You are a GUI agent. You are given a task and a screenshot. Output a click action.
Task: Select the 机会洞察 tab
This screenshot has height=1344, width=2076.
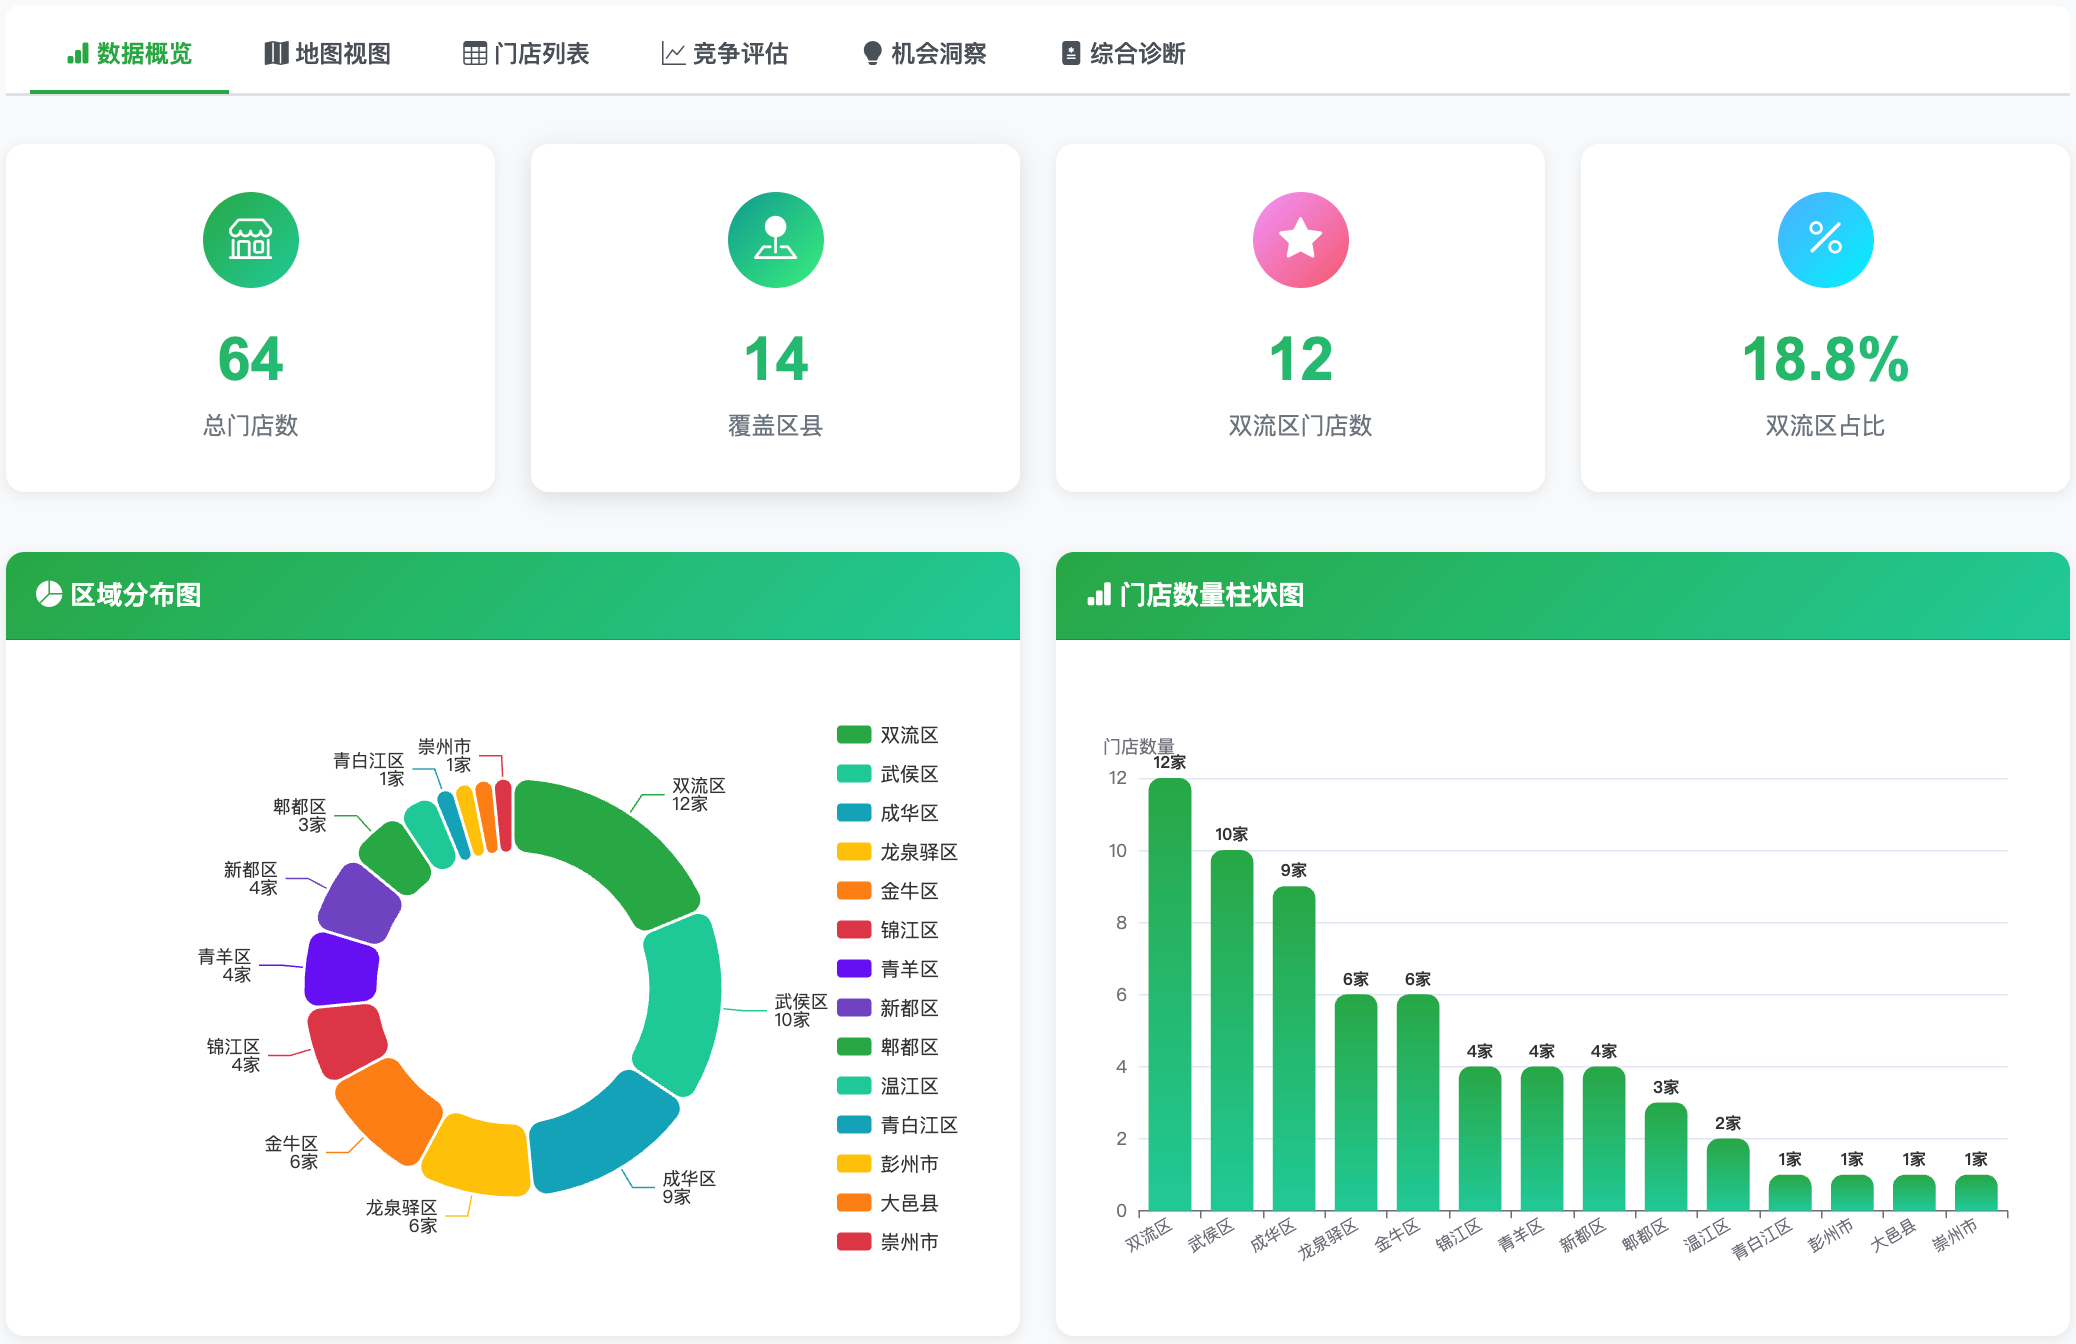[924, 53]
